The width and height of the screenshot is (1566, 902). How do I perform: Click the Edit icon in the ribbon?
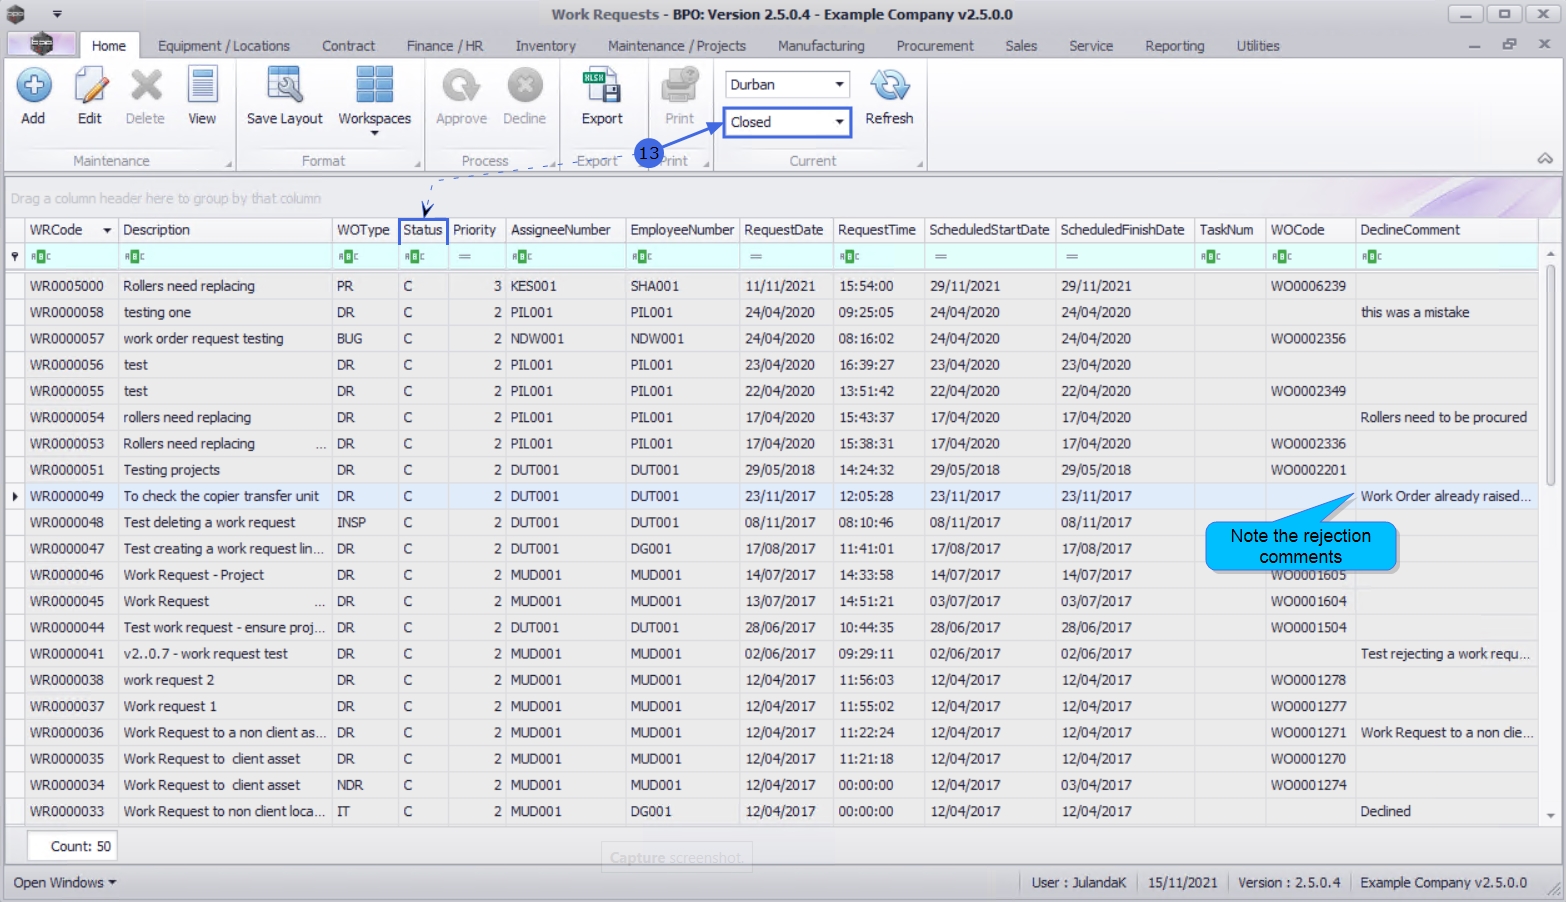(90, 87)
